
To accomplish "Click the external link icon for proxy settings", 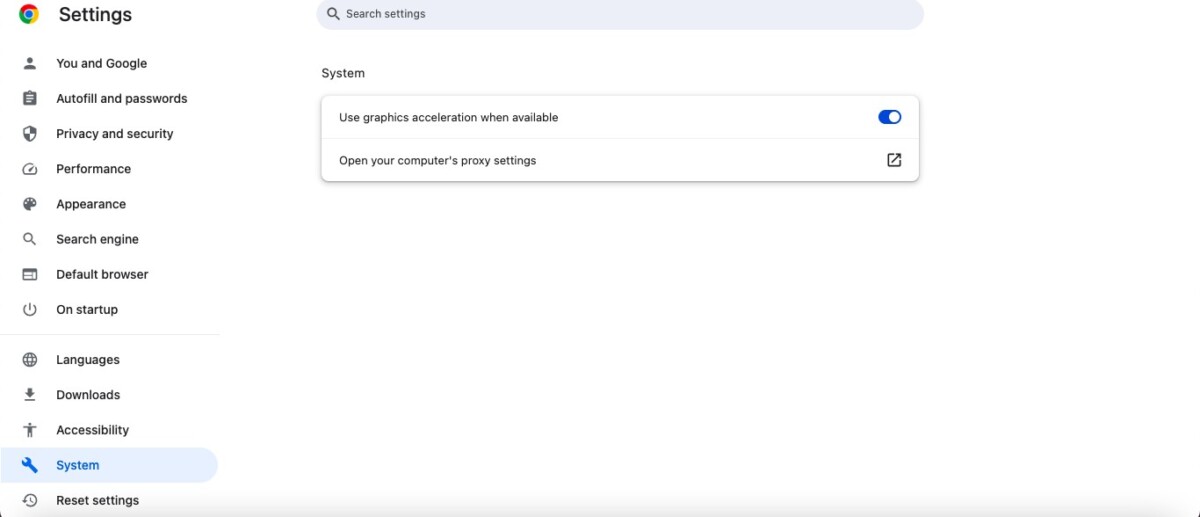I will coord(894,160).
